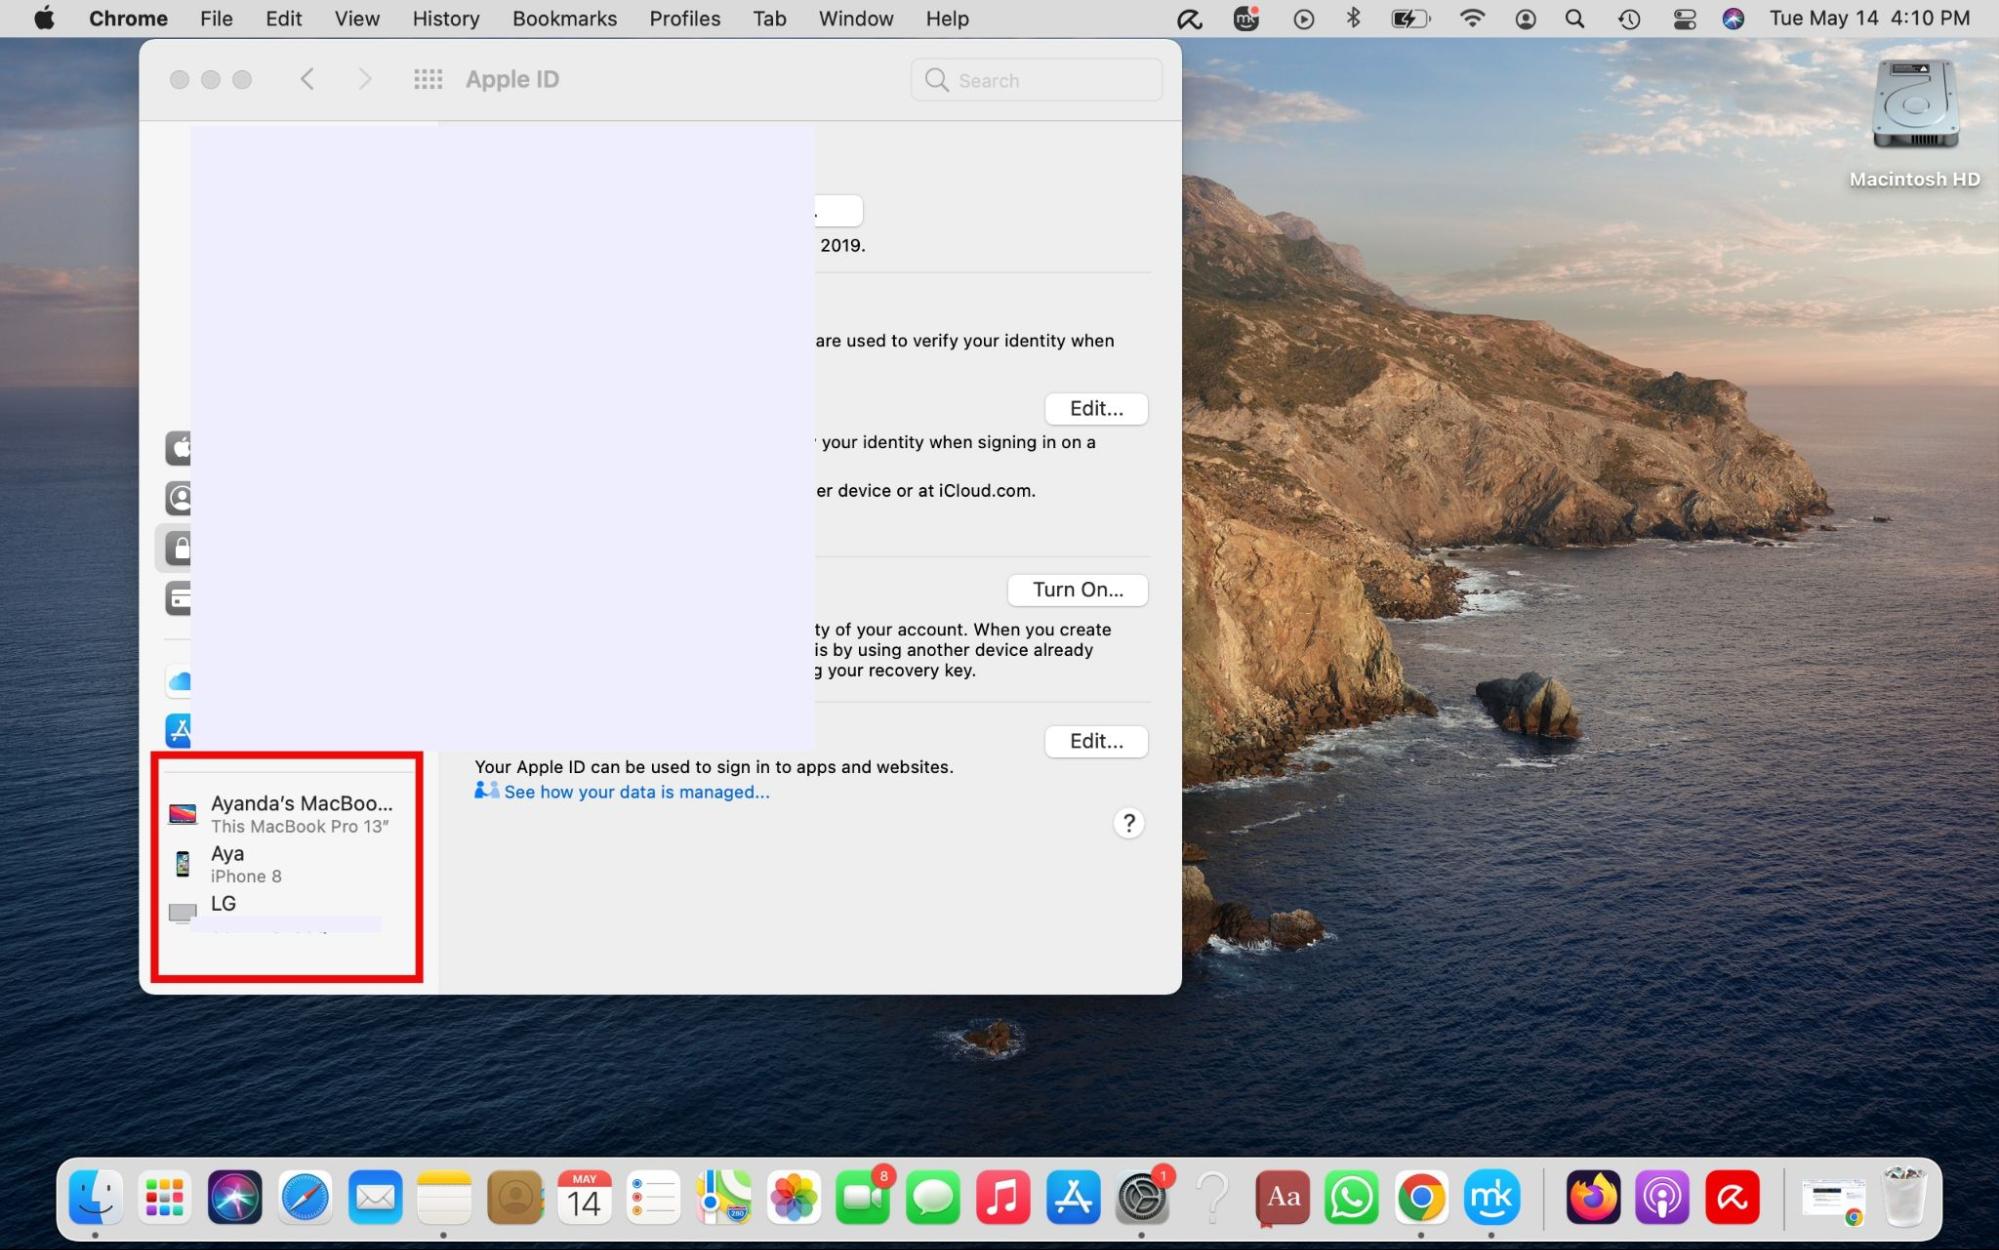The width and height of the screenshot is (1999, 1250).
Task: Open Launchpad from the Dock
Action: click(165, 1197)
